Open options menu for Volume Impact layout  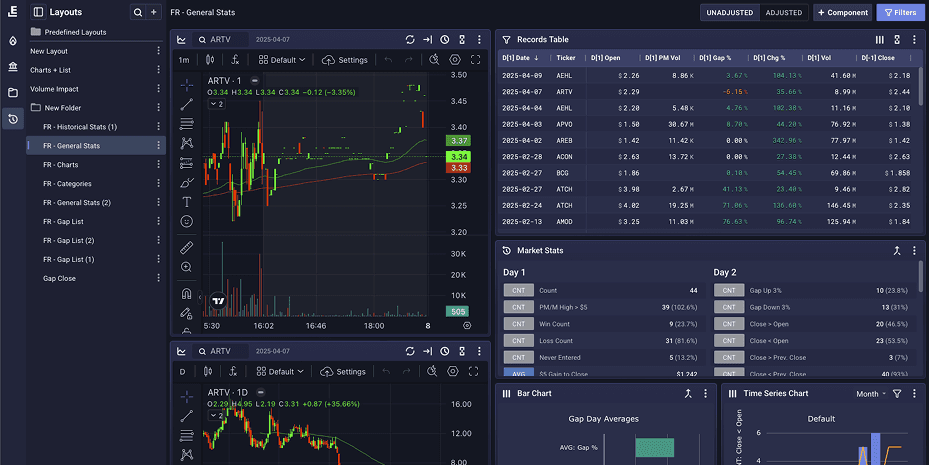click(158, 89)
